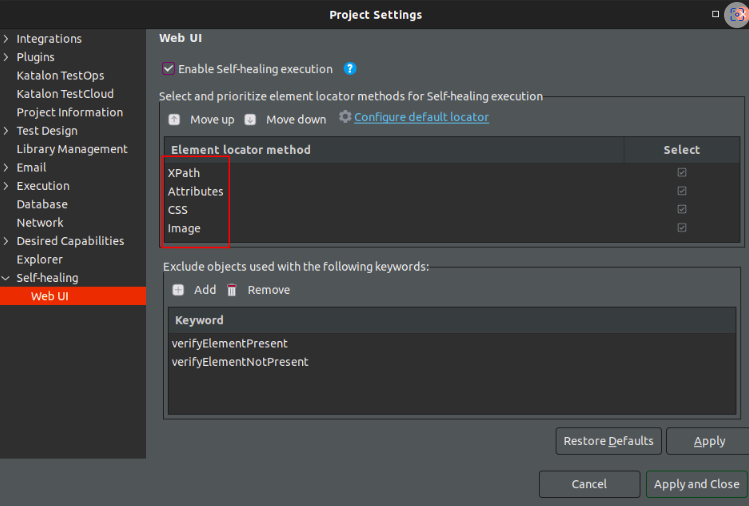Expand the Integrations tree node
The image size is (749, 506).
(7, 39)
